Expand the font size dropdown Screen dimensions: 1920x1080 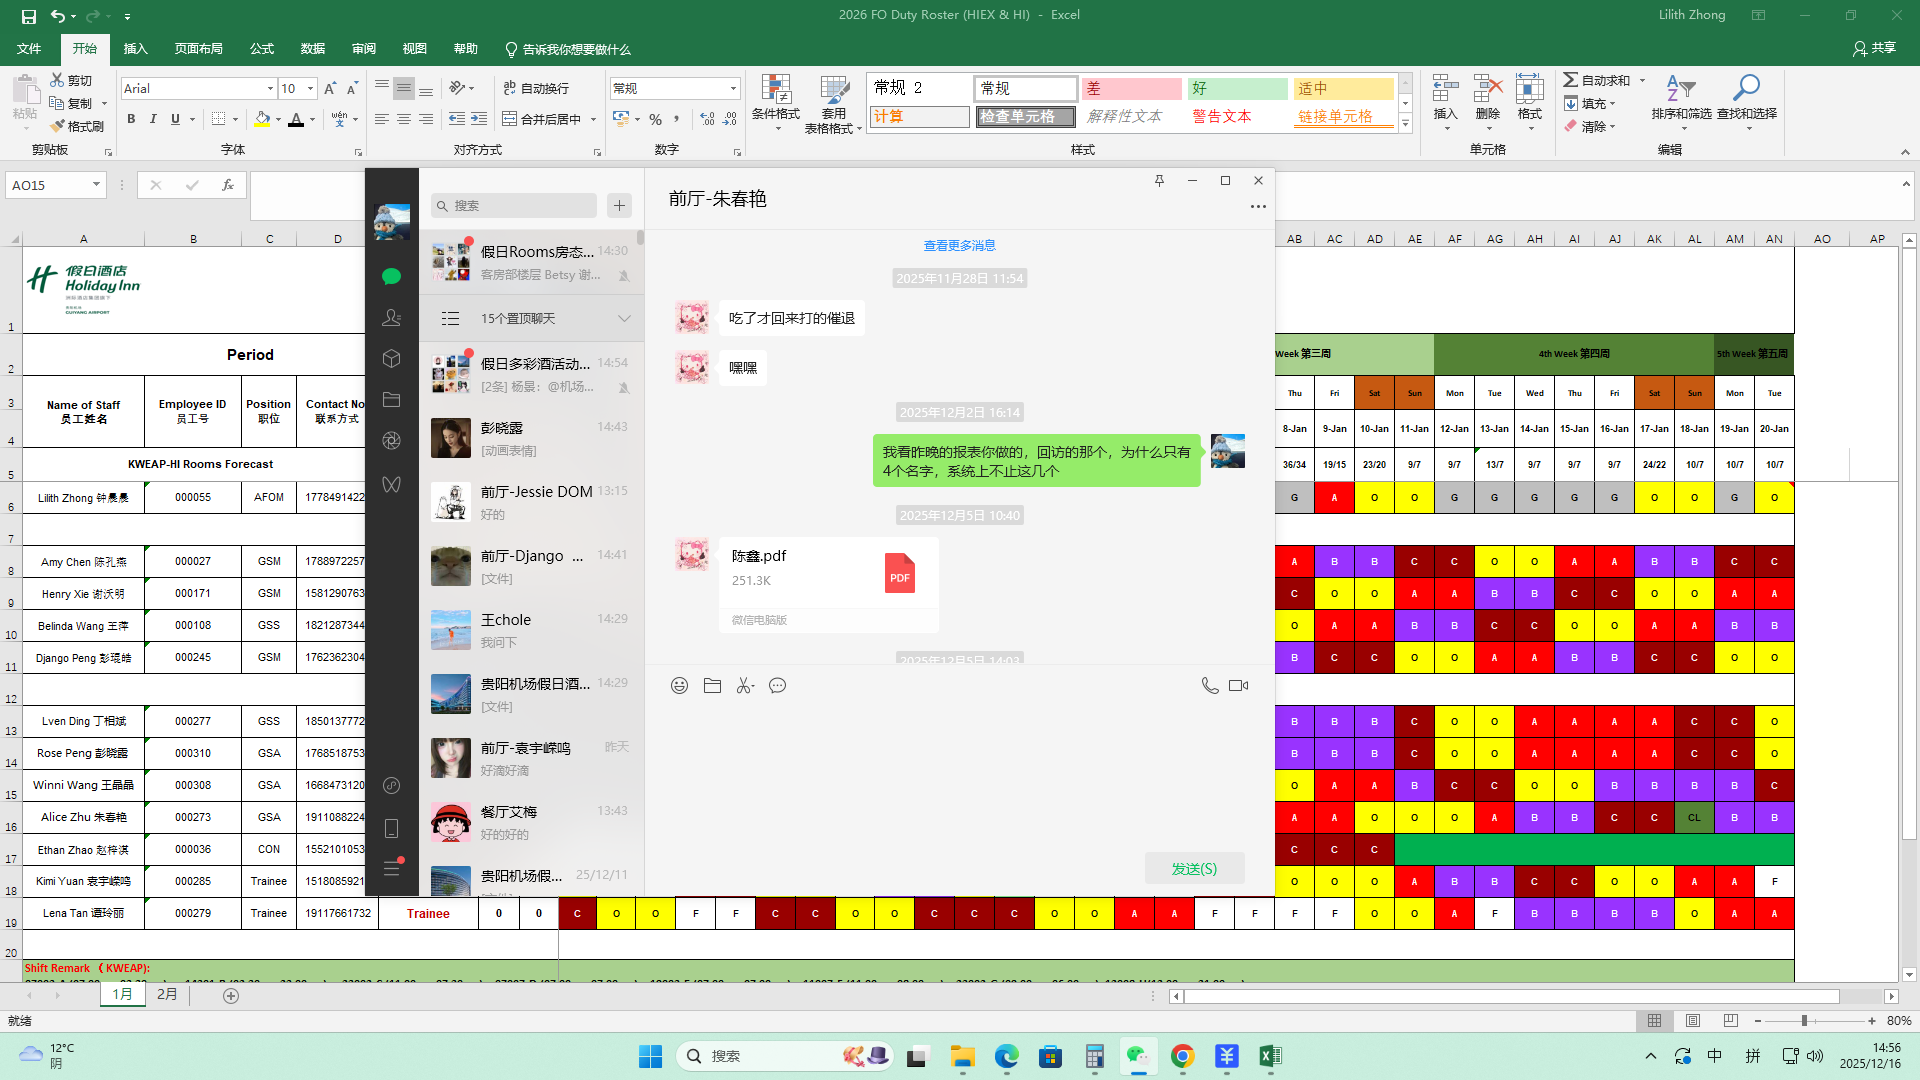(x=310, y=89)
